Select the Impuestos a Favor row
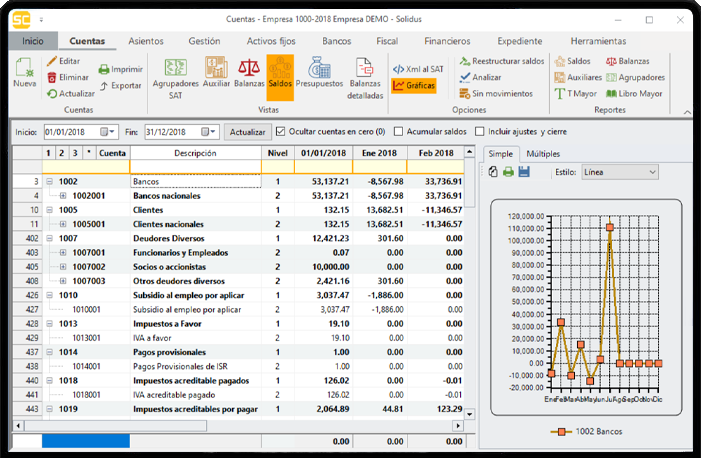Viewport: 701px width, 458px height. click(238, 324)
